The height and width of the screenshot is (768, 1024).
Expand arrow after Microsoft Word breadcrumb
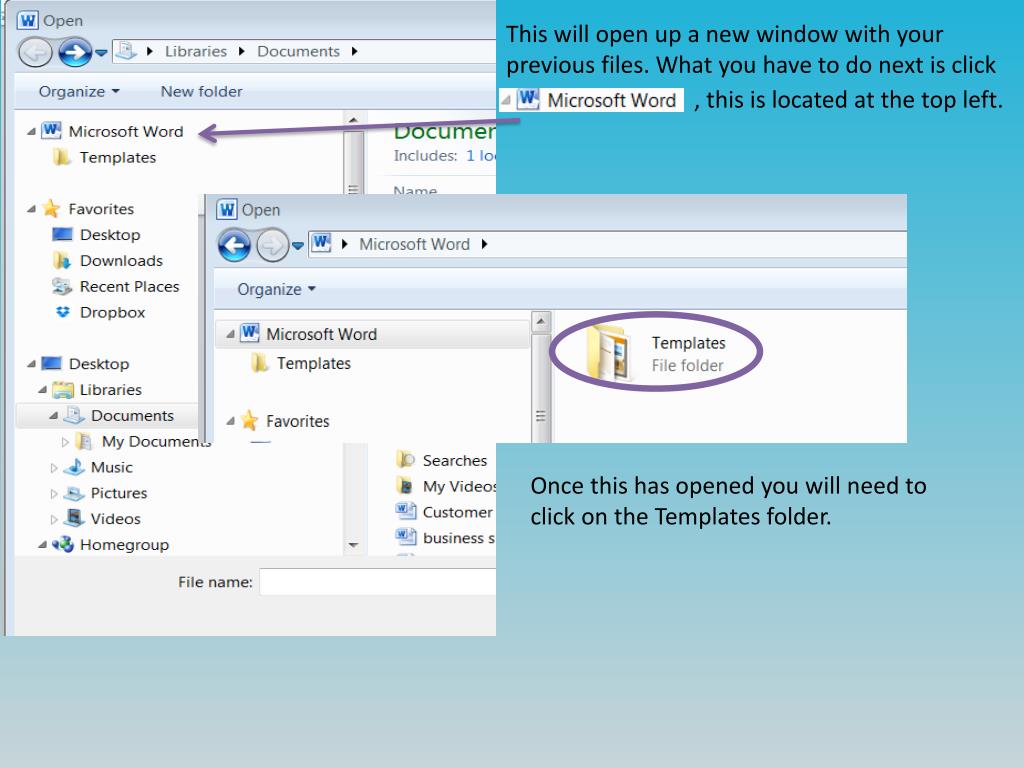point(484,244)
